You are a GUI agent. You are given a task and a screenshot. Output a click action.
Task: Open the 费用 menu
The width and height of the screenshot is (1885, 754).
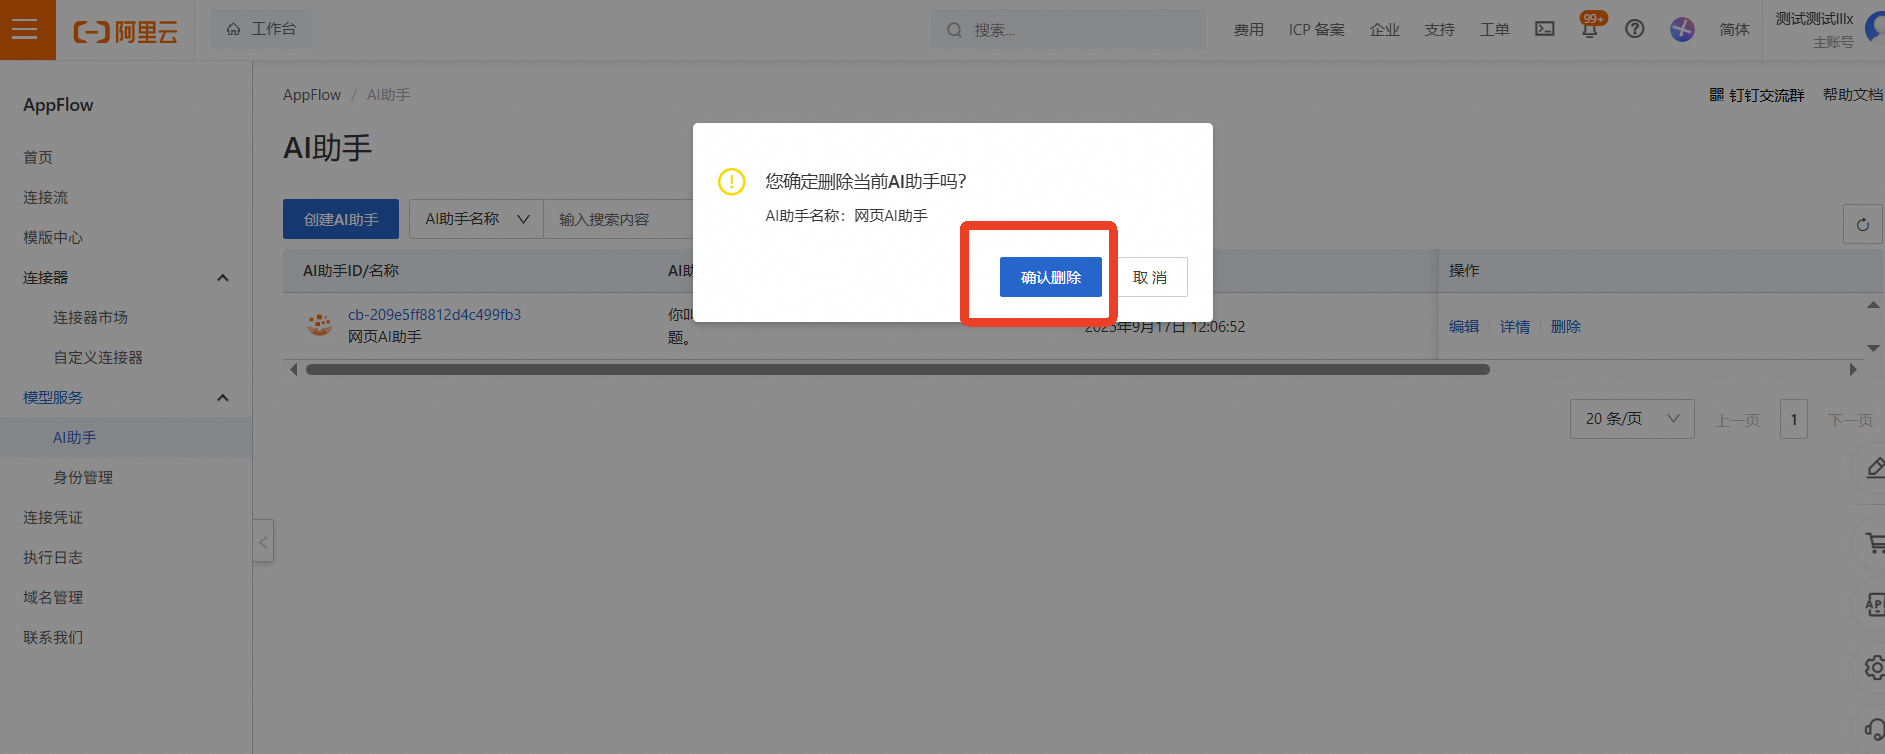point(1248,30)
